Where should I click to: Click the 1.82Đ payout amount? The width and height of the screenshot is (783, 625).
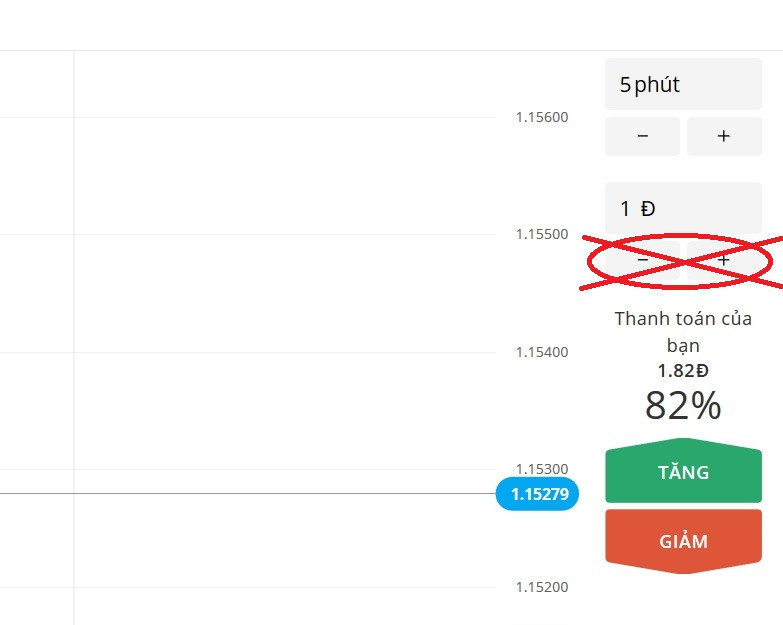[x=683, y=371]
